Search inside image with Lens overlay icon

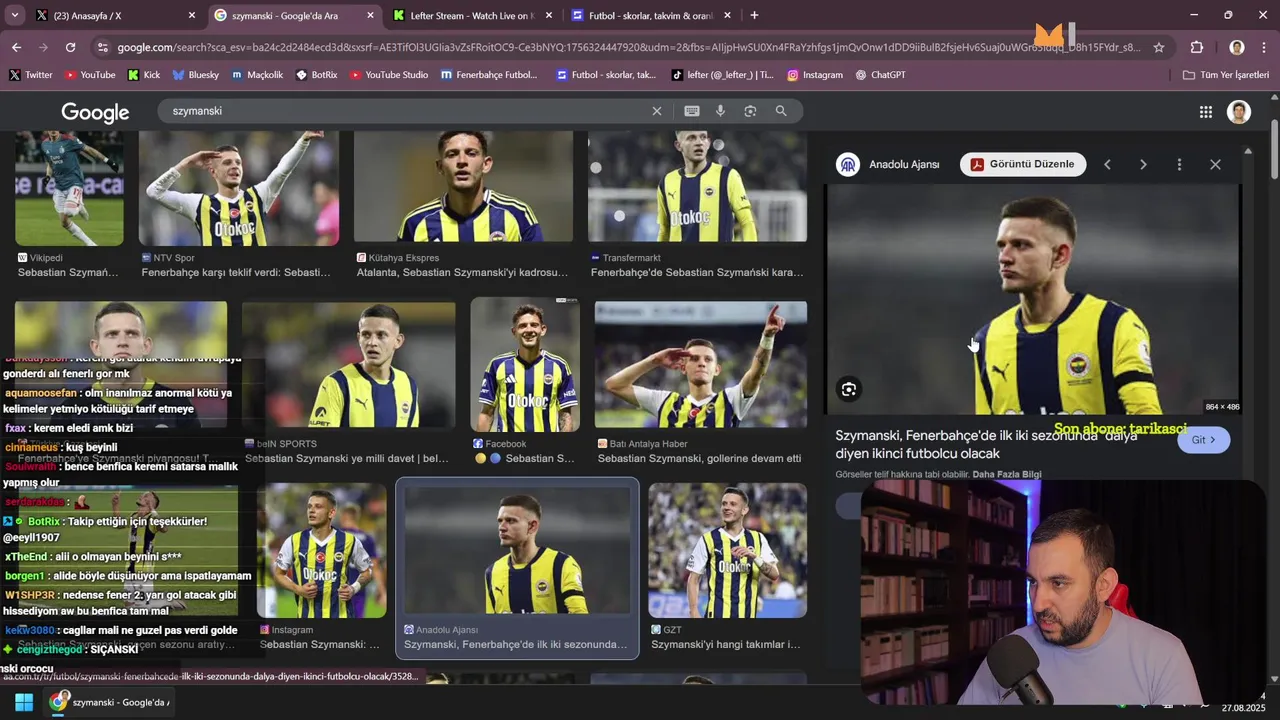pyautogui.click(x=849, y=389)
